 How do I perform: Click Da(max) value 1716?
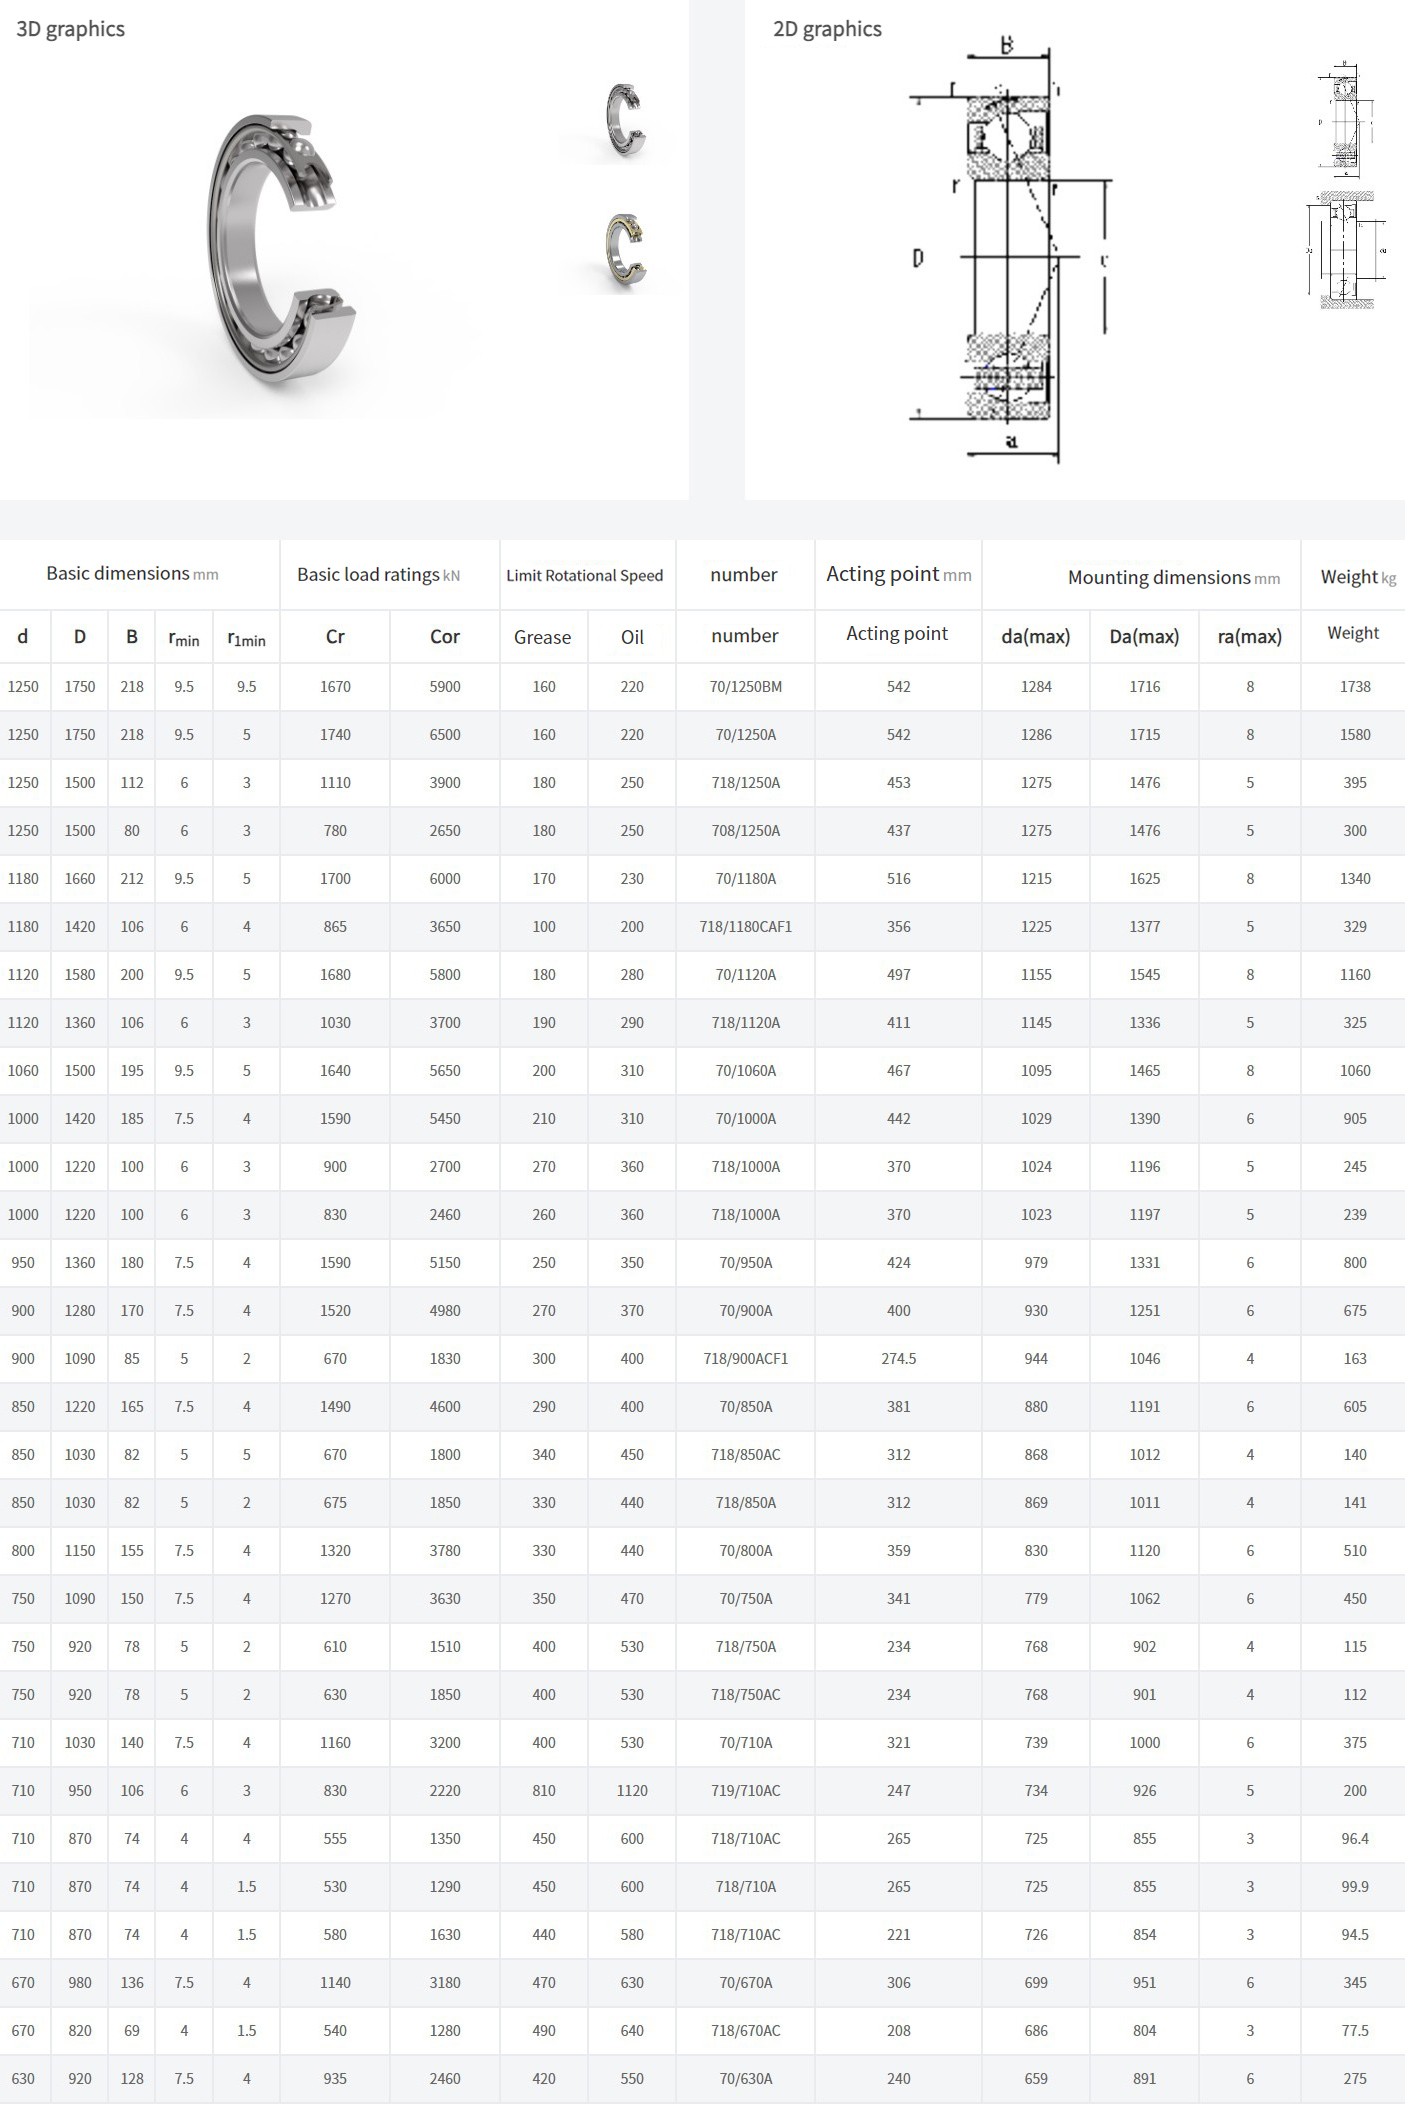point(1145,687)
